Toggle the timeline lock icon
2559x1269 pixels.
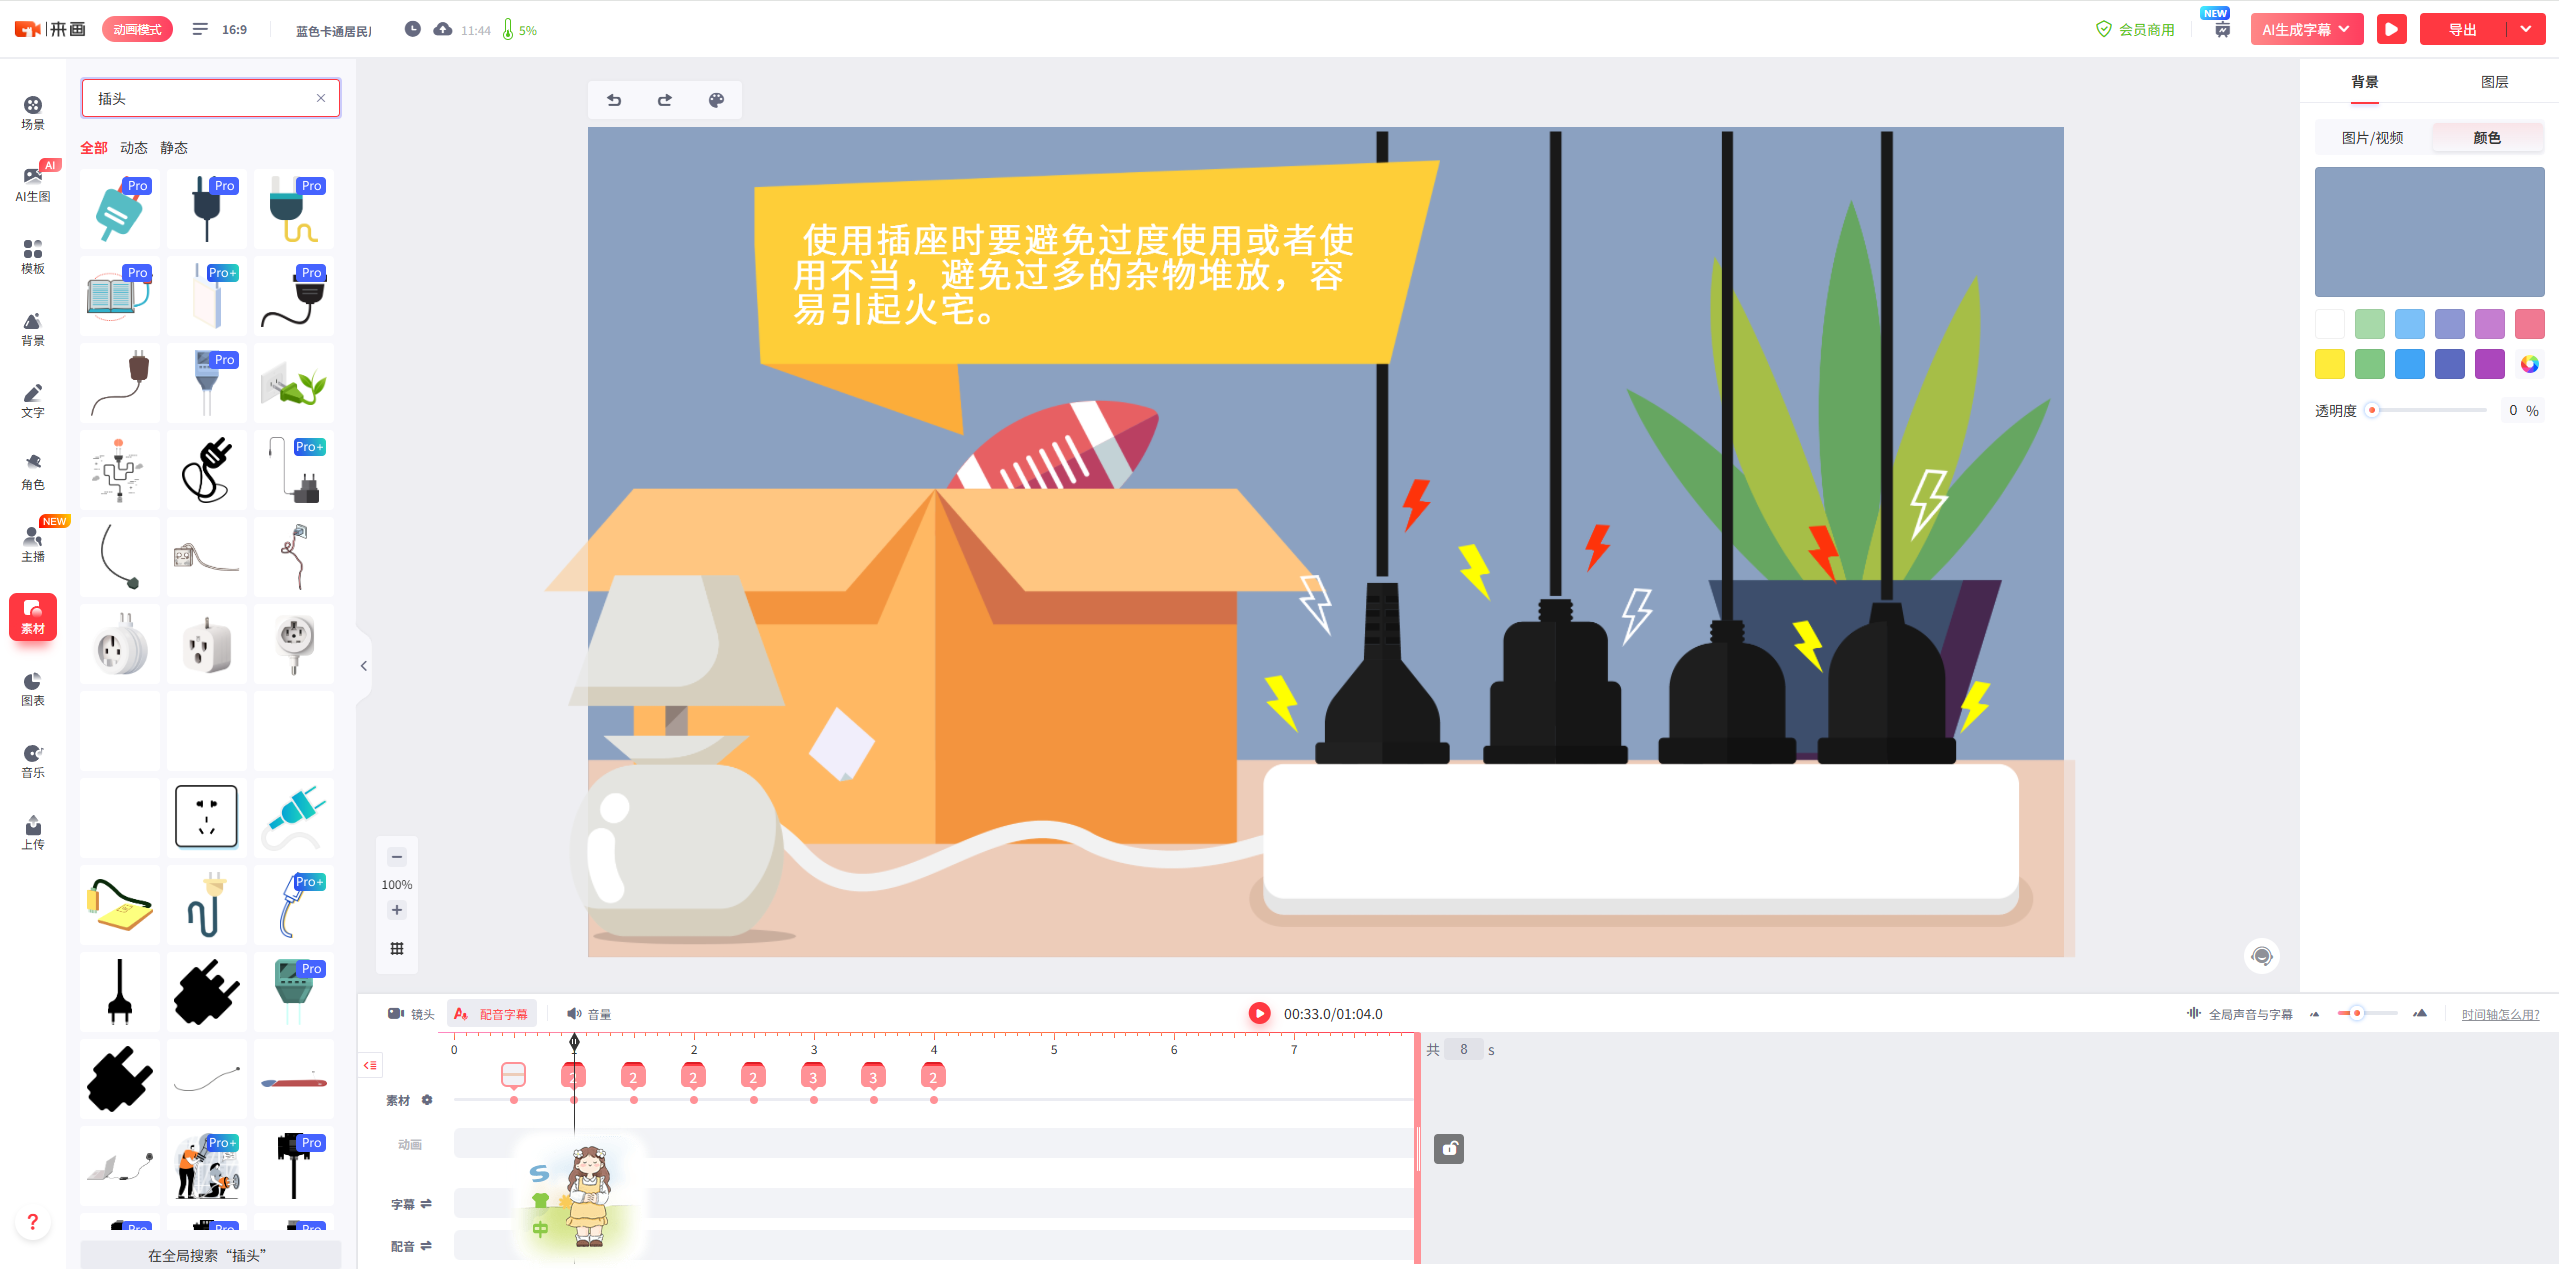pos(1448,1149)
